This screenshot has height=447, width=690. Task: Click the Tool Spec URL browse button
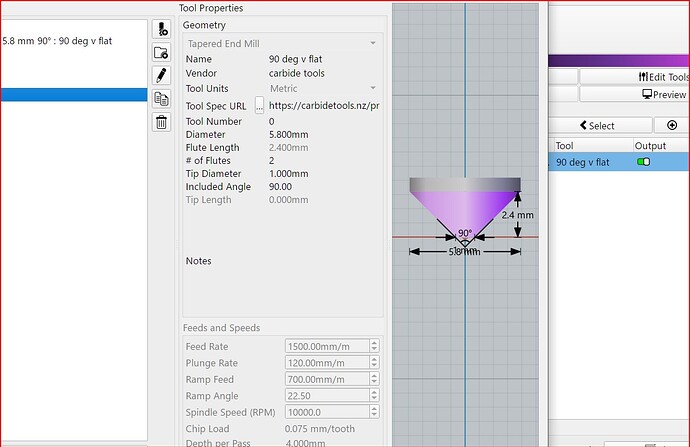(x=260, y=106)
